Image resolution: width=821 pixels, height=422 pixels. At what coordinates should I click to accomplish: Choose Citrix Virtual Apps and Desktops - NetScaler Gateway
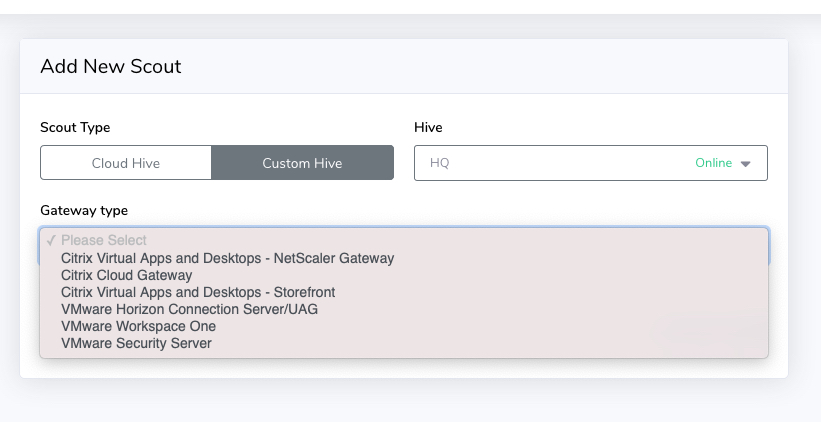click(404, 258)
